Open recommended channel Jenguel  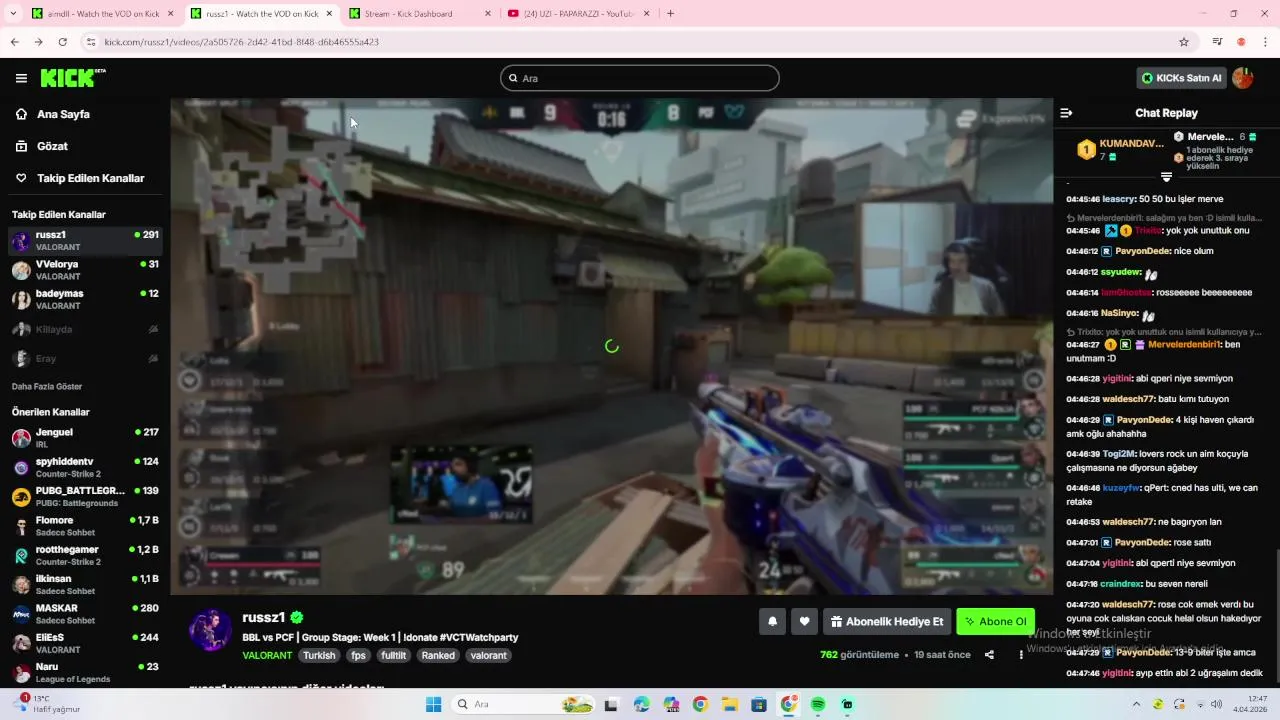(x=85, y=438)
